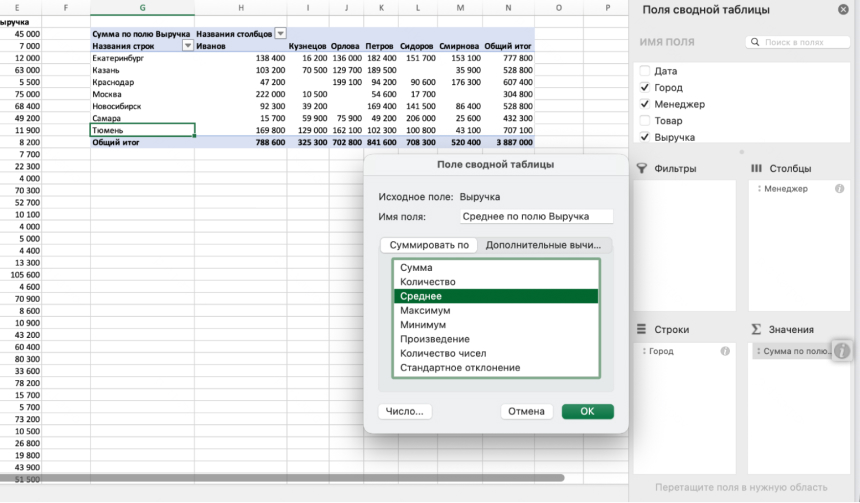Image resolution: width=860 pixels, height=503 pixels.
Task: Click the Значения sigma icon
Action: tap(756, 329)
